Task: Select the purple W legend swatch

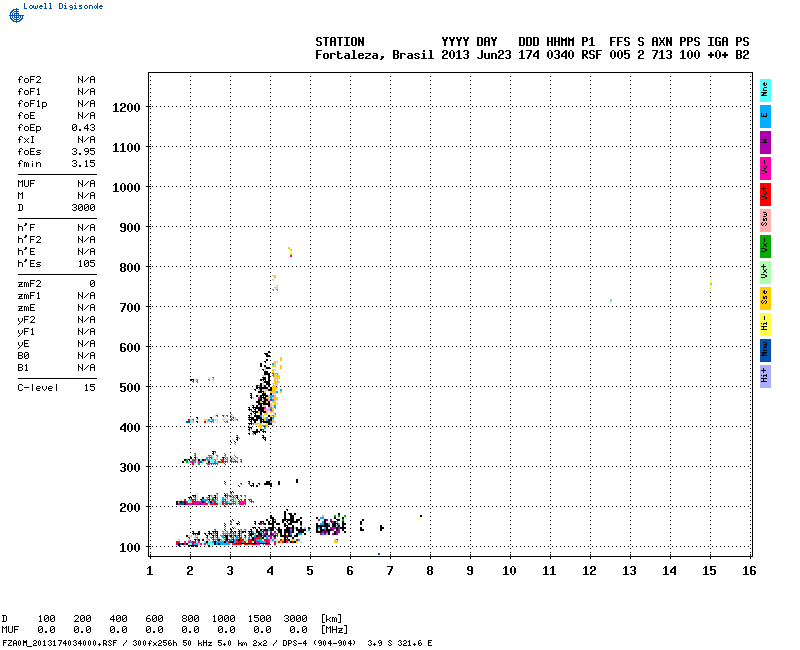Action: point(765,142)
